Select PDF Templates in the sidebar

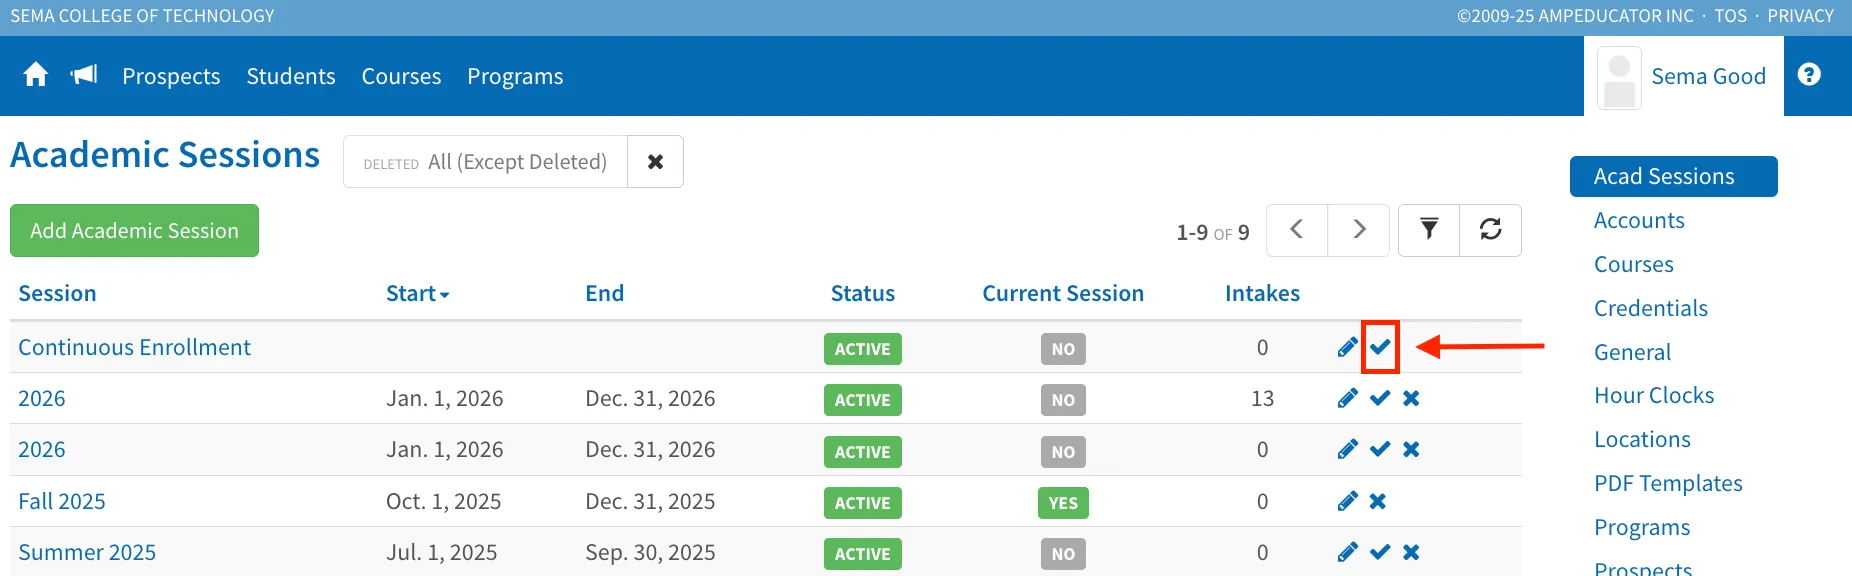point(1668,483)
